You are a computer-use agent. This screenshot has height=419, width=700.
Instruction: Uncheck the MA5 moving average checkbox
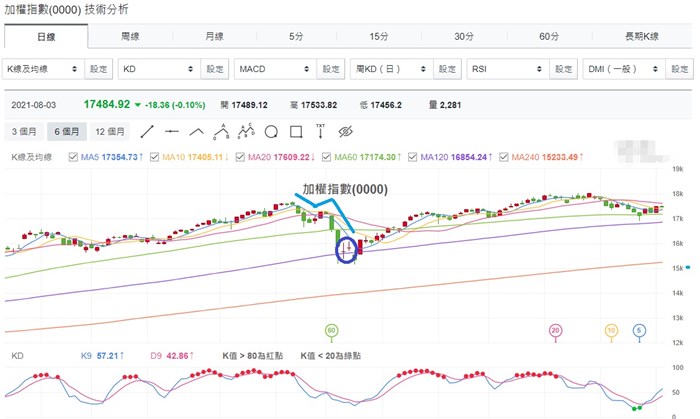tap(73, 157)
